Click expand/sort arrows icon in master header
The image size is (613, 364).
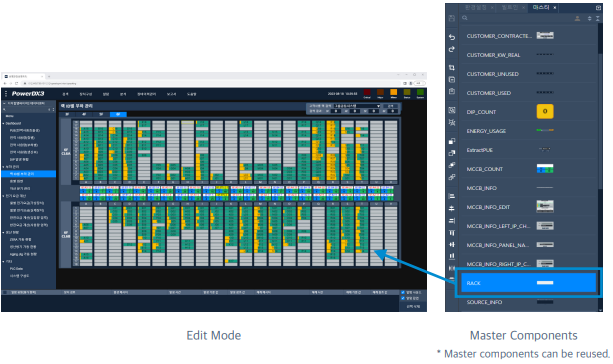[x=590, y=18]
